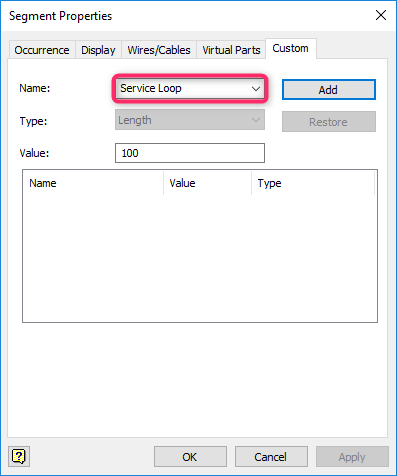Image resolution: width=397 pixels, height=476 pixels.
Task: Click the Apply button
Action: (x=352, y=457)
